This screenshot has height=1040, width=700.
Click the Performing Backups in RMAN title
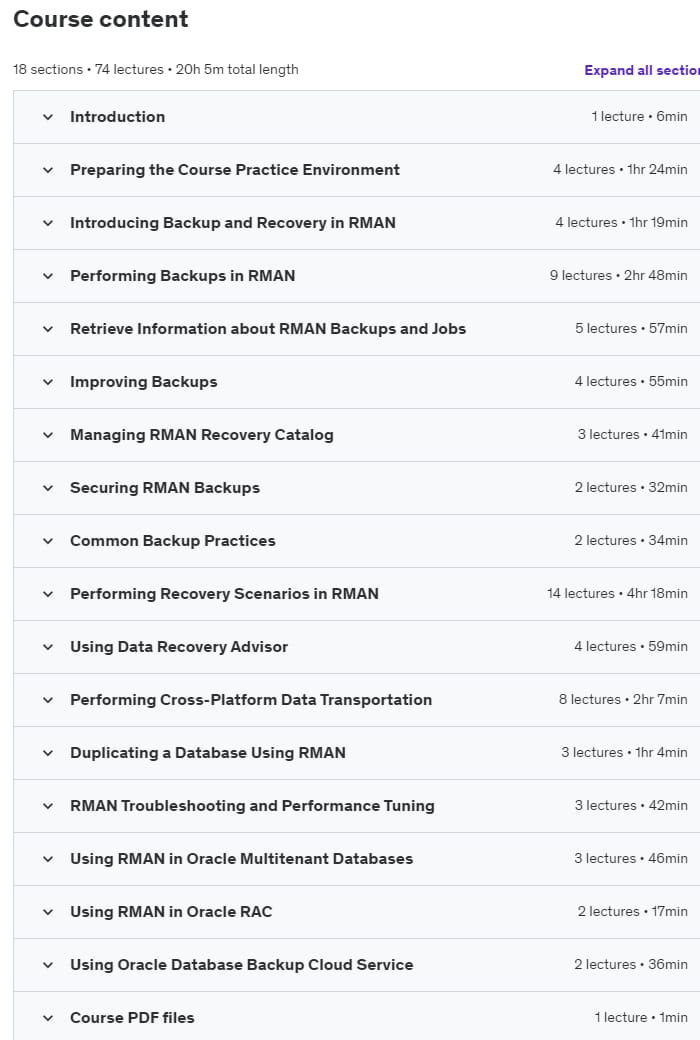182,276
